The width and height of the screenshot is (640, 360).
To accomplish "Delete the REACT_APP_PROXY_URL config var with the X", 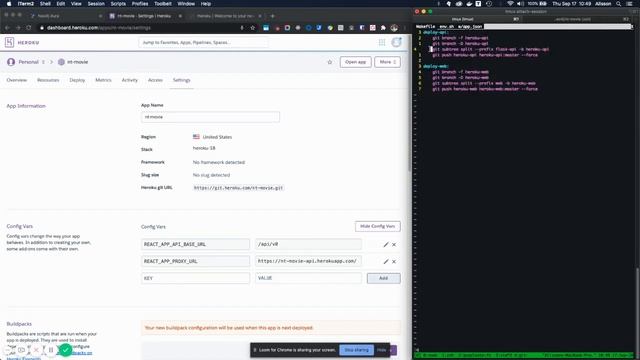I will [x=394, y=261].
